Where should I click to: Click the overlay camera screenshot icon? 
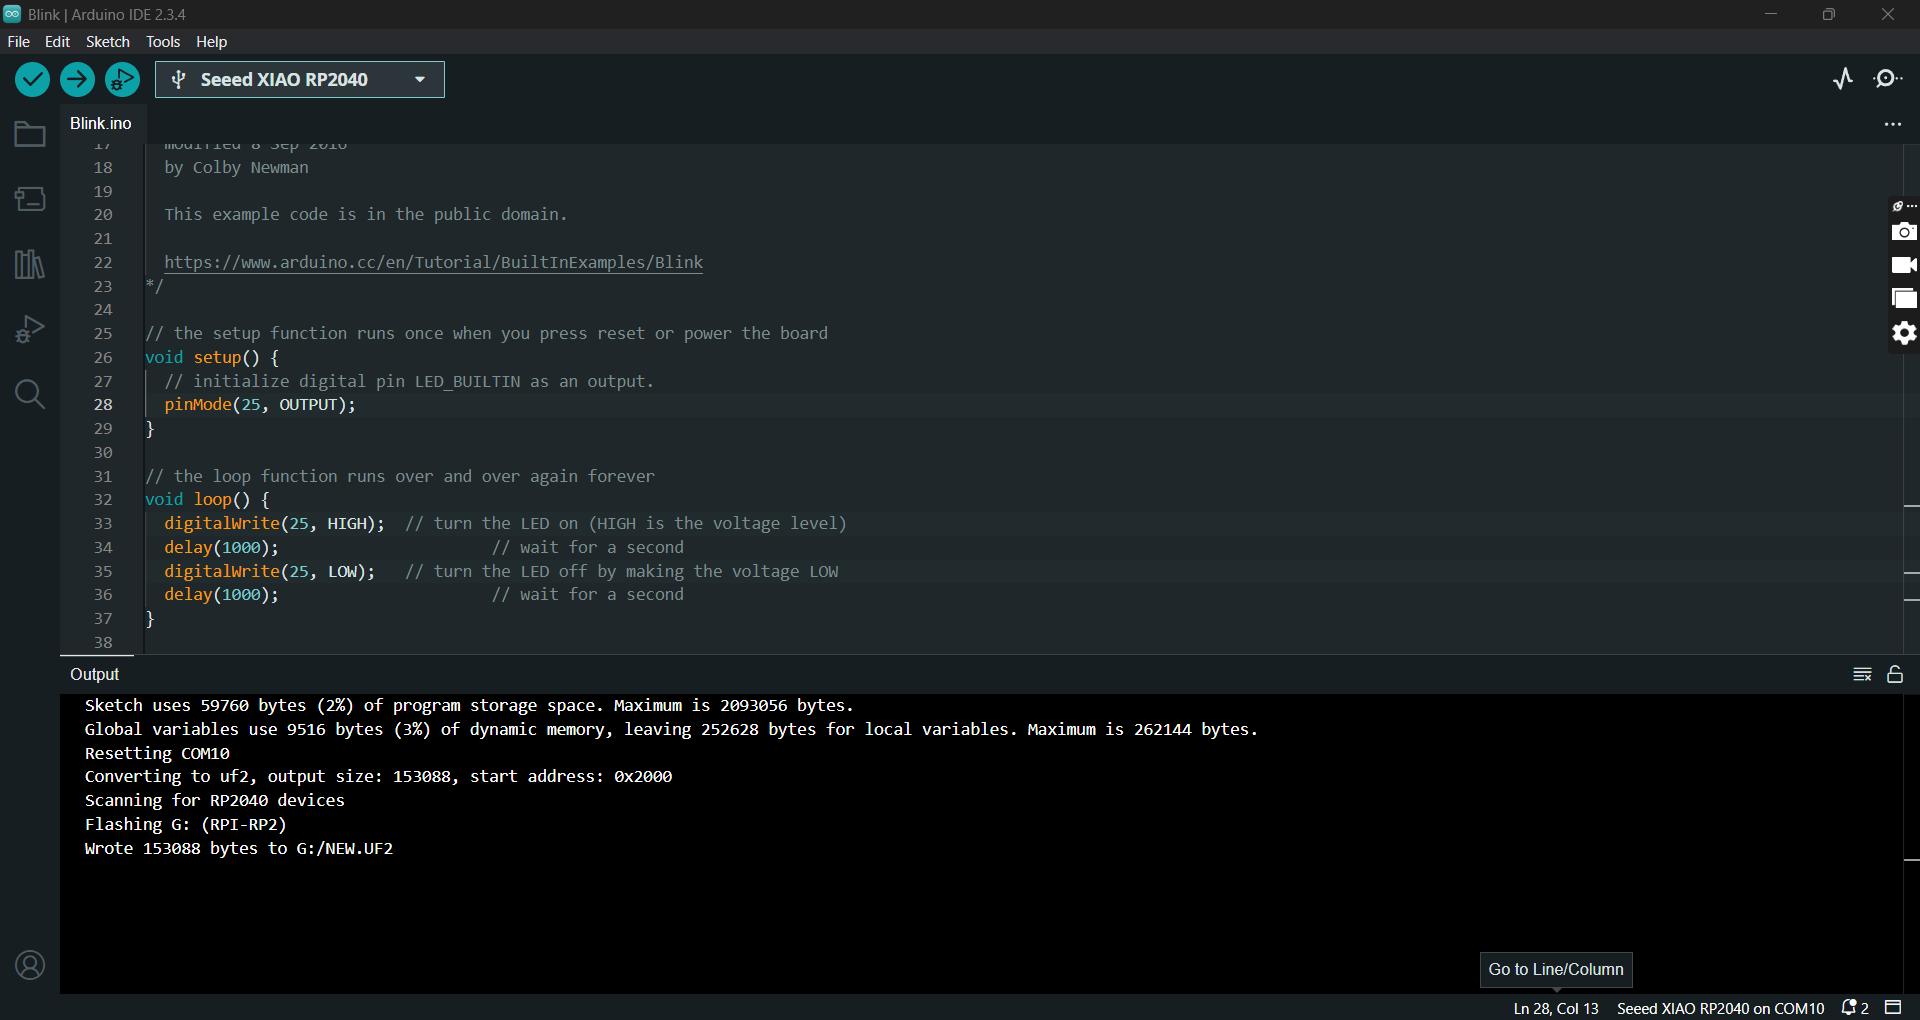coord(1904,232)
